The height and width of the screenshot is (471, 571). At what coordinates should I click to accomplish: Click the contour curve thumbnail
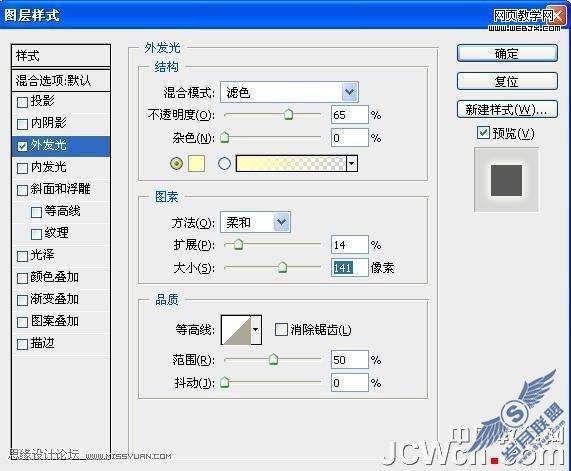(236, 330)
